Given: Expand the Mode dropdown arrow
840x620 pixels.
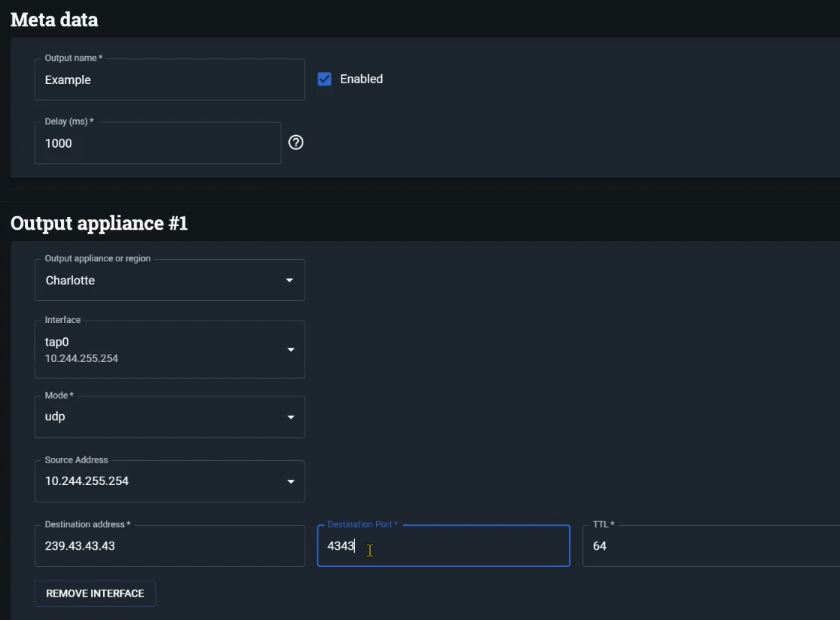Looking at the screenshot, I should [290, 417].
